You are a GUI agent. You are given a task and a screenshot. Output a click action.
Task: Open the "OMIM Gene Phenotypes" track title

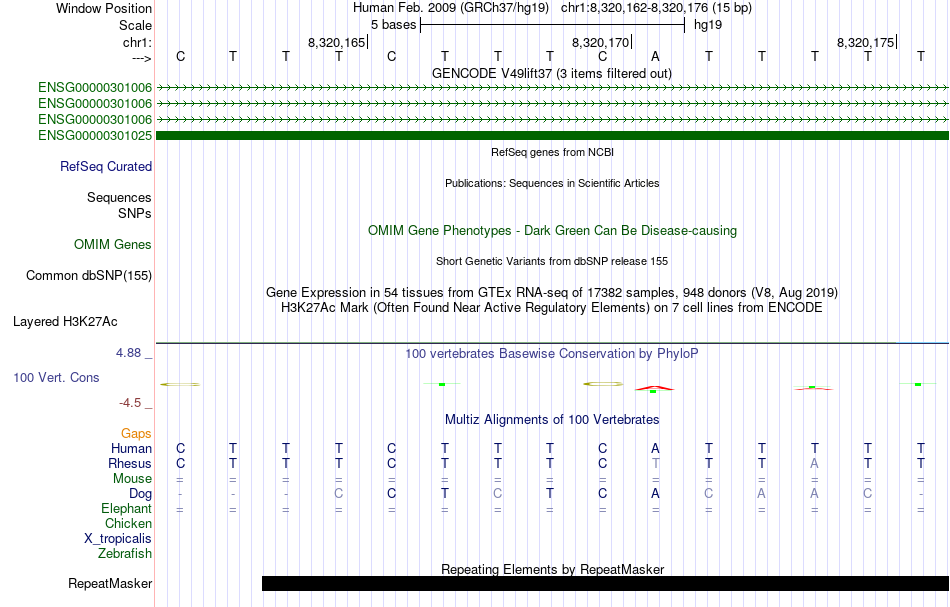[x=553, y=231]
